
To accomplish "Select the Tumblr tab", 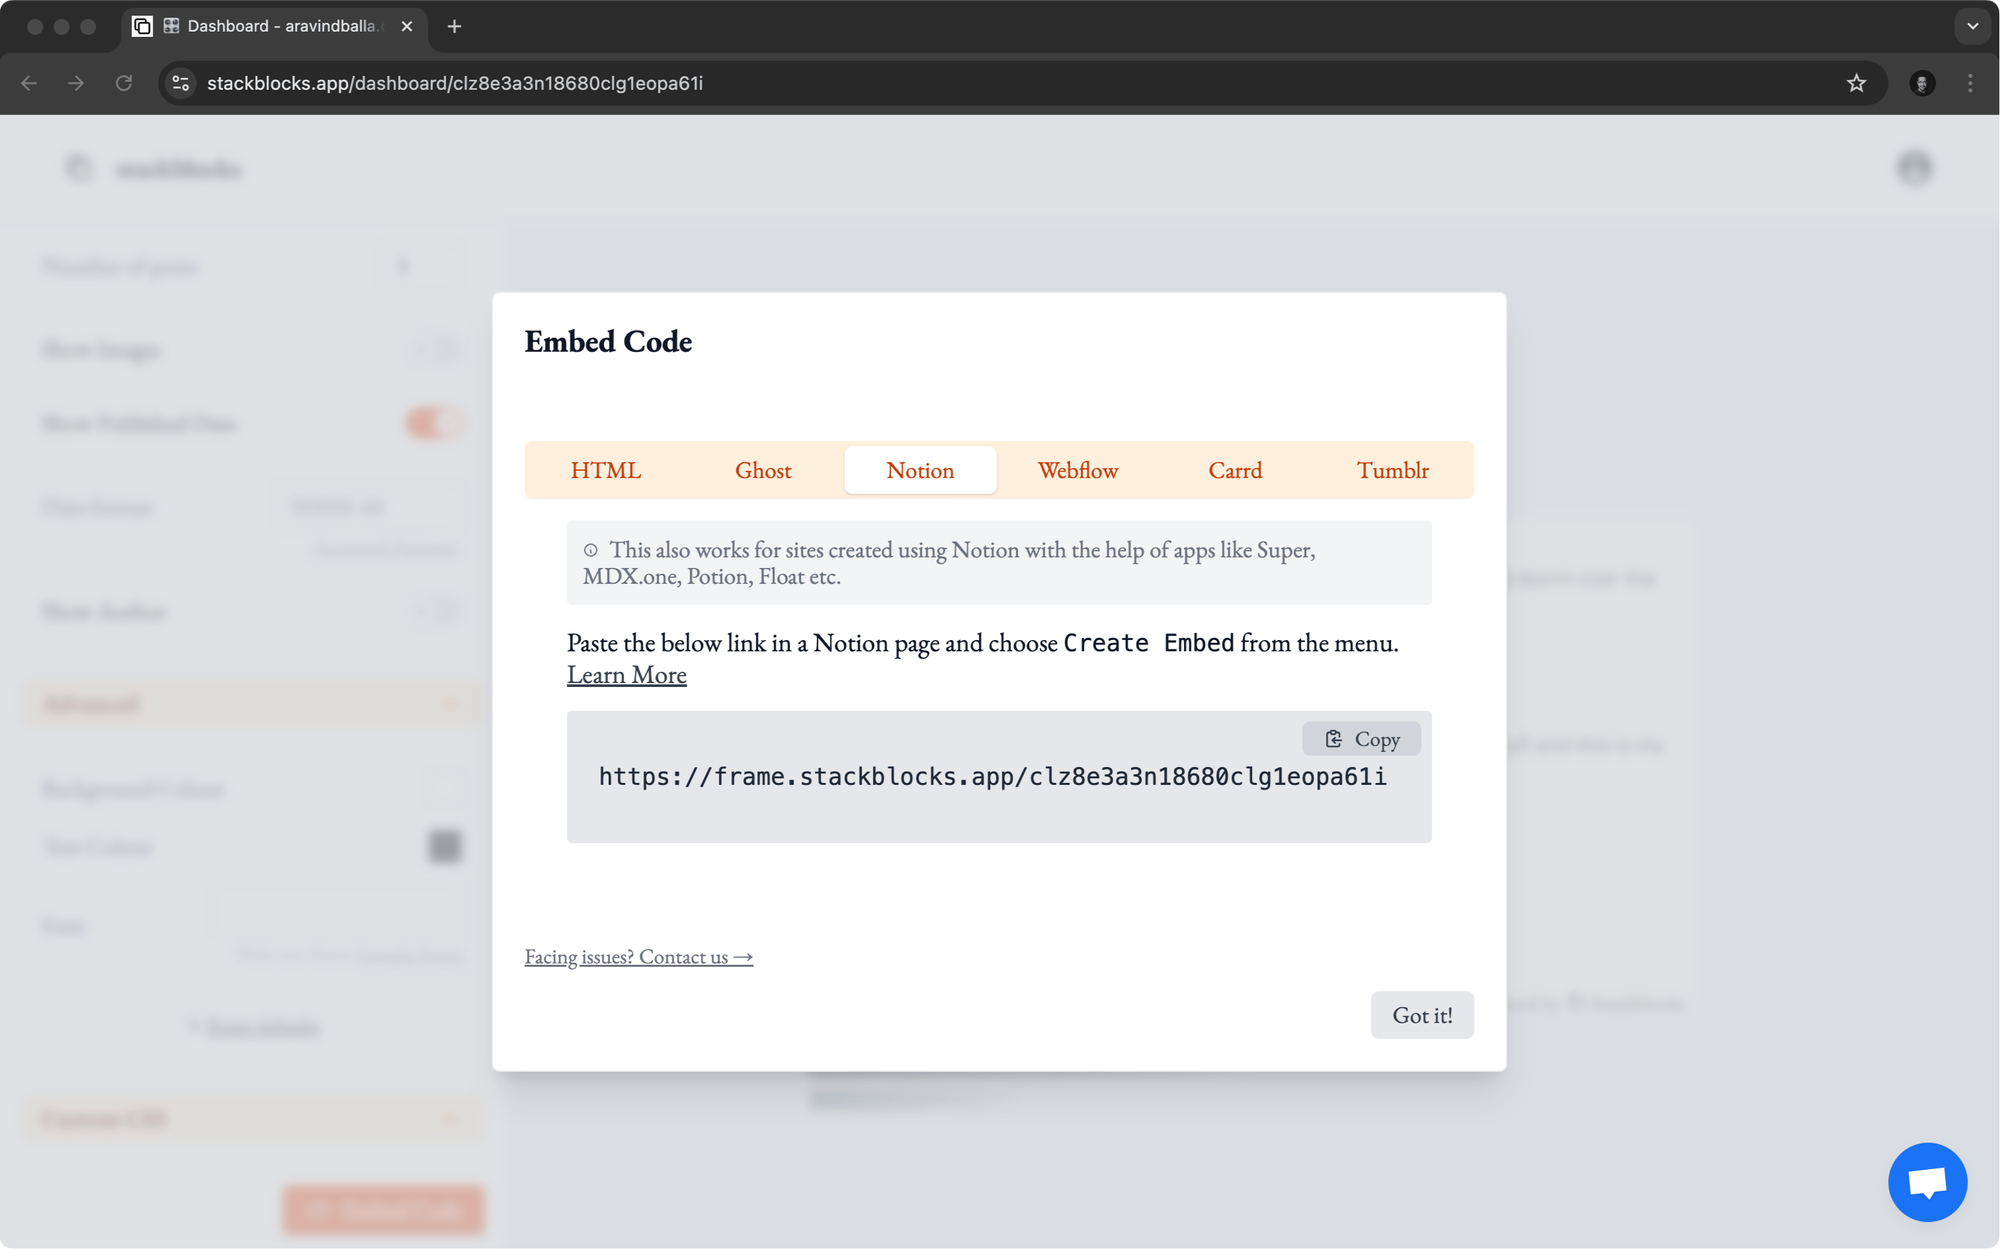I will tap(1392, 470).
